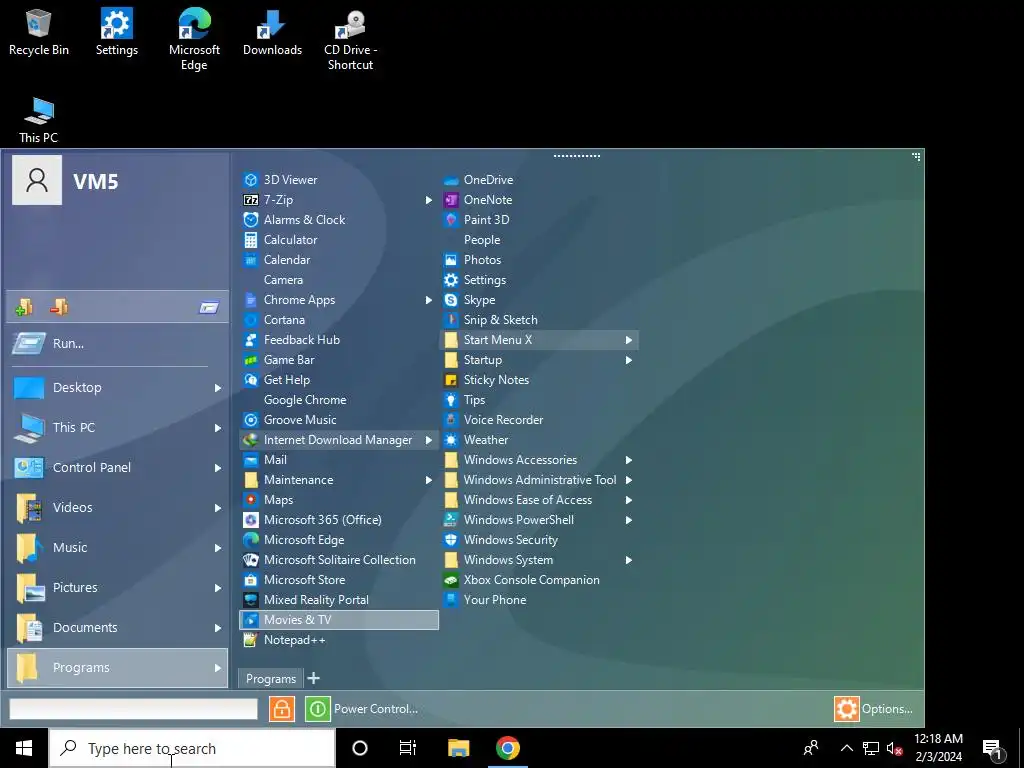Open Power Control...
This screenshot has height=768, width=1024.
pos(362,709)
